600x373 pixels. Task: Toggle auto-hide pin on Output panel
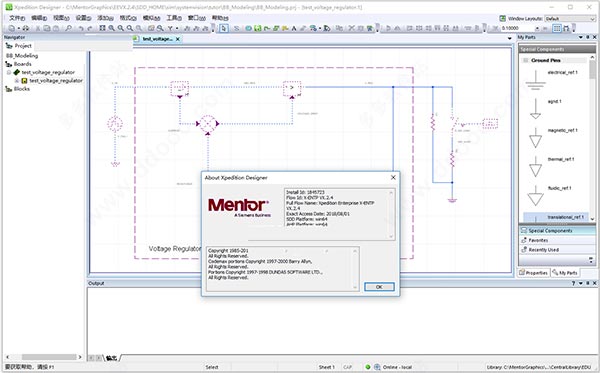click(x=588, y=283)
